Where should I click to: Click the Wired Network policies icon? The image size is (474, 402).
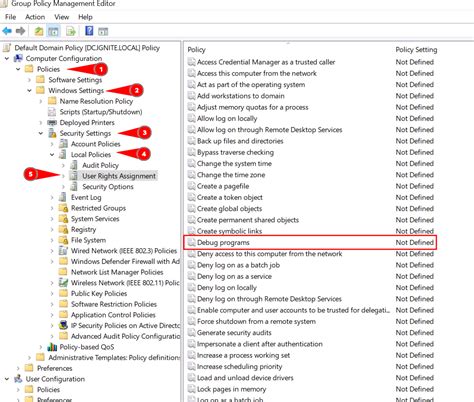coord(63,251)
